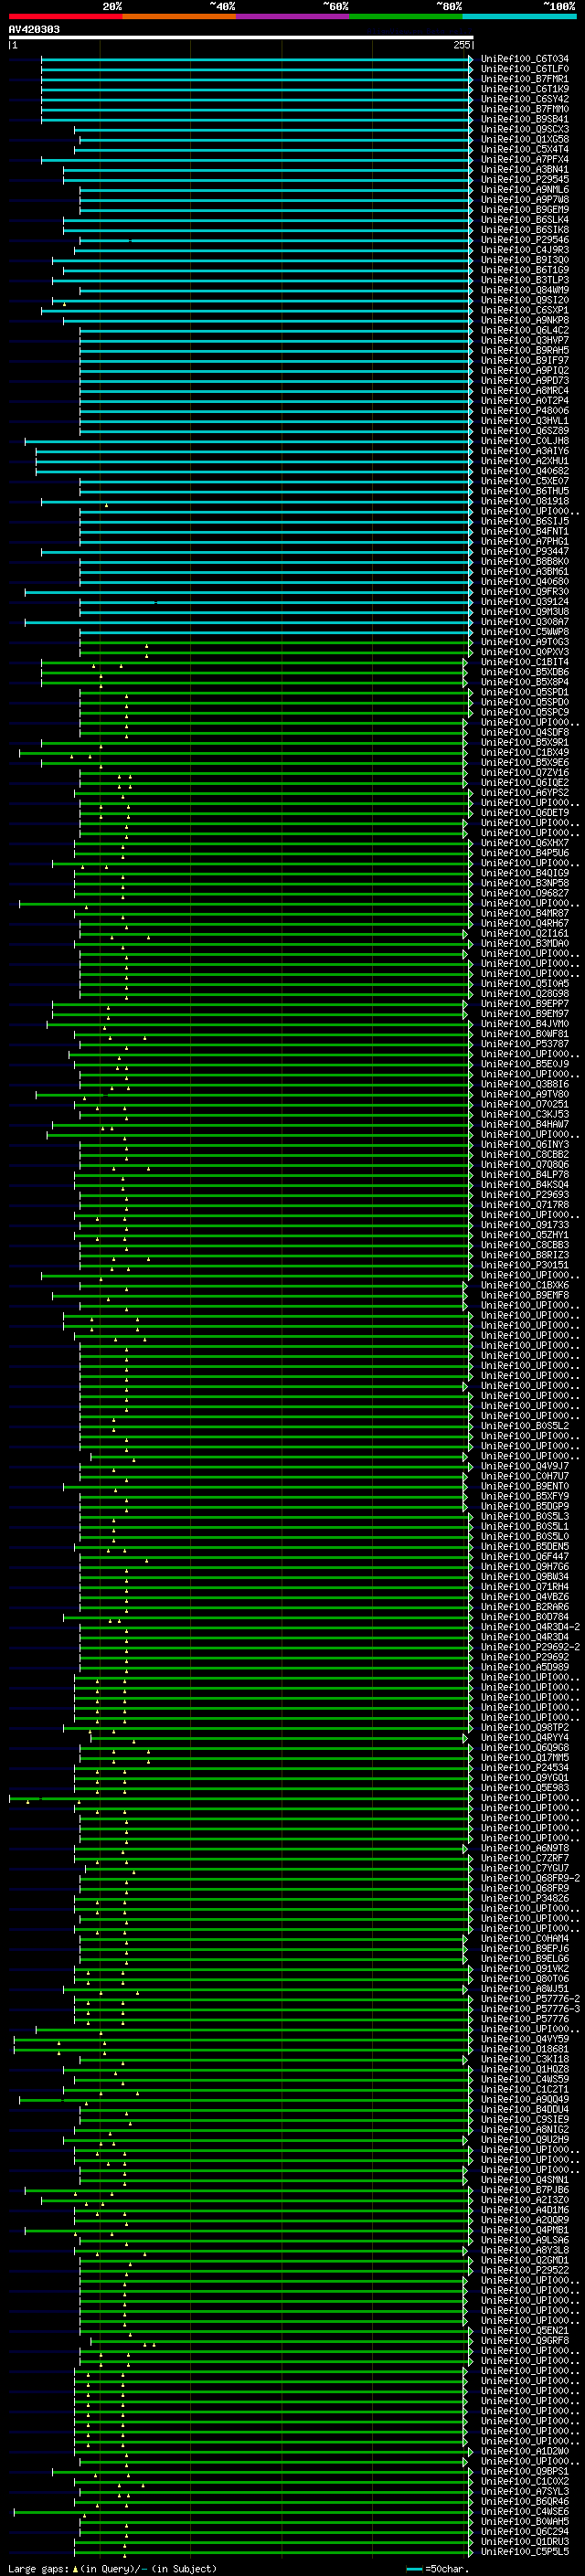Select the UniRef100_A9P7W8 label
The image size is (585, 2576).
click(524, 200)
